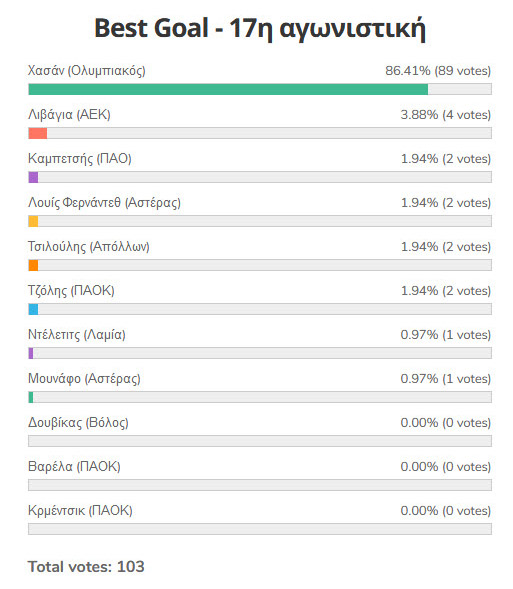Screen dimensions: 513x589
Task: Click the empty Κρμέντσικ vote bar
Action: [x=260, y=529]
